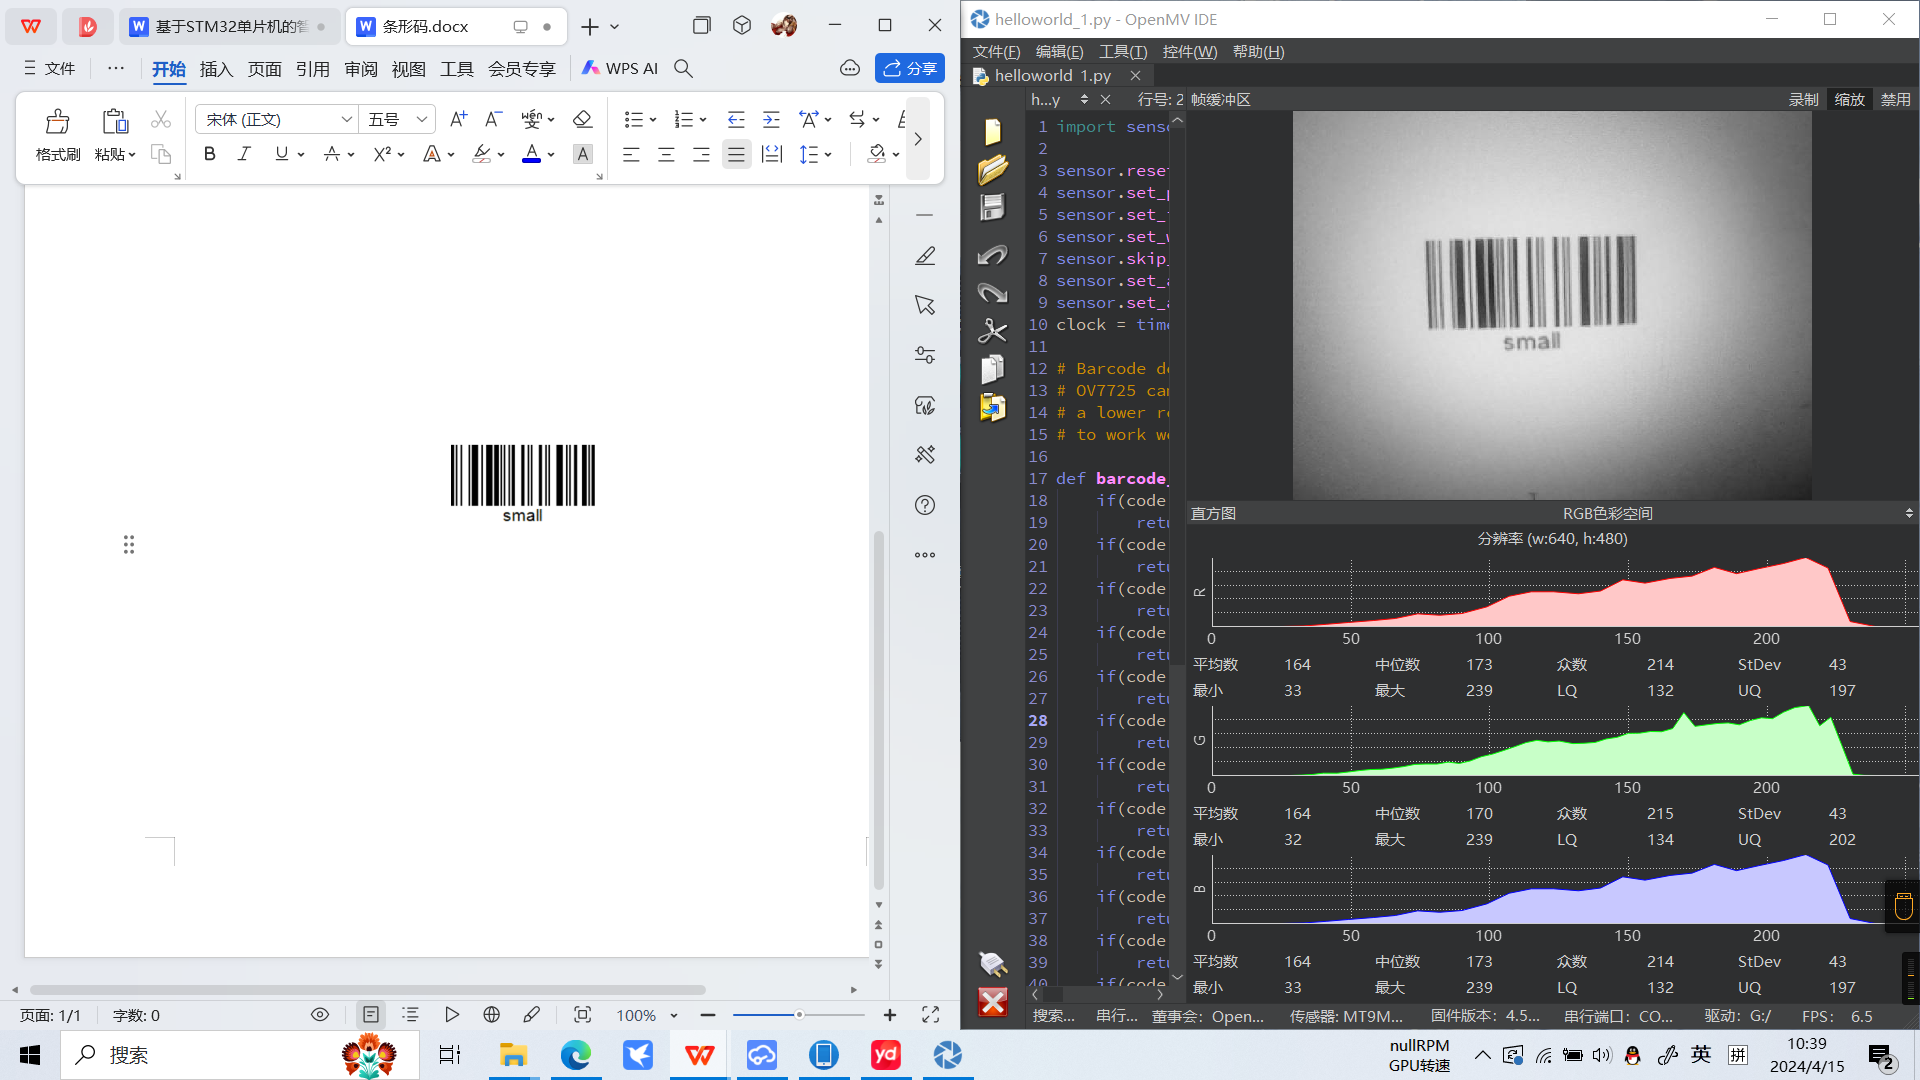This screenshot has height=1080, width=1920.
Task: Click the save disk icon in OpenMV
Action: (992, 207)
